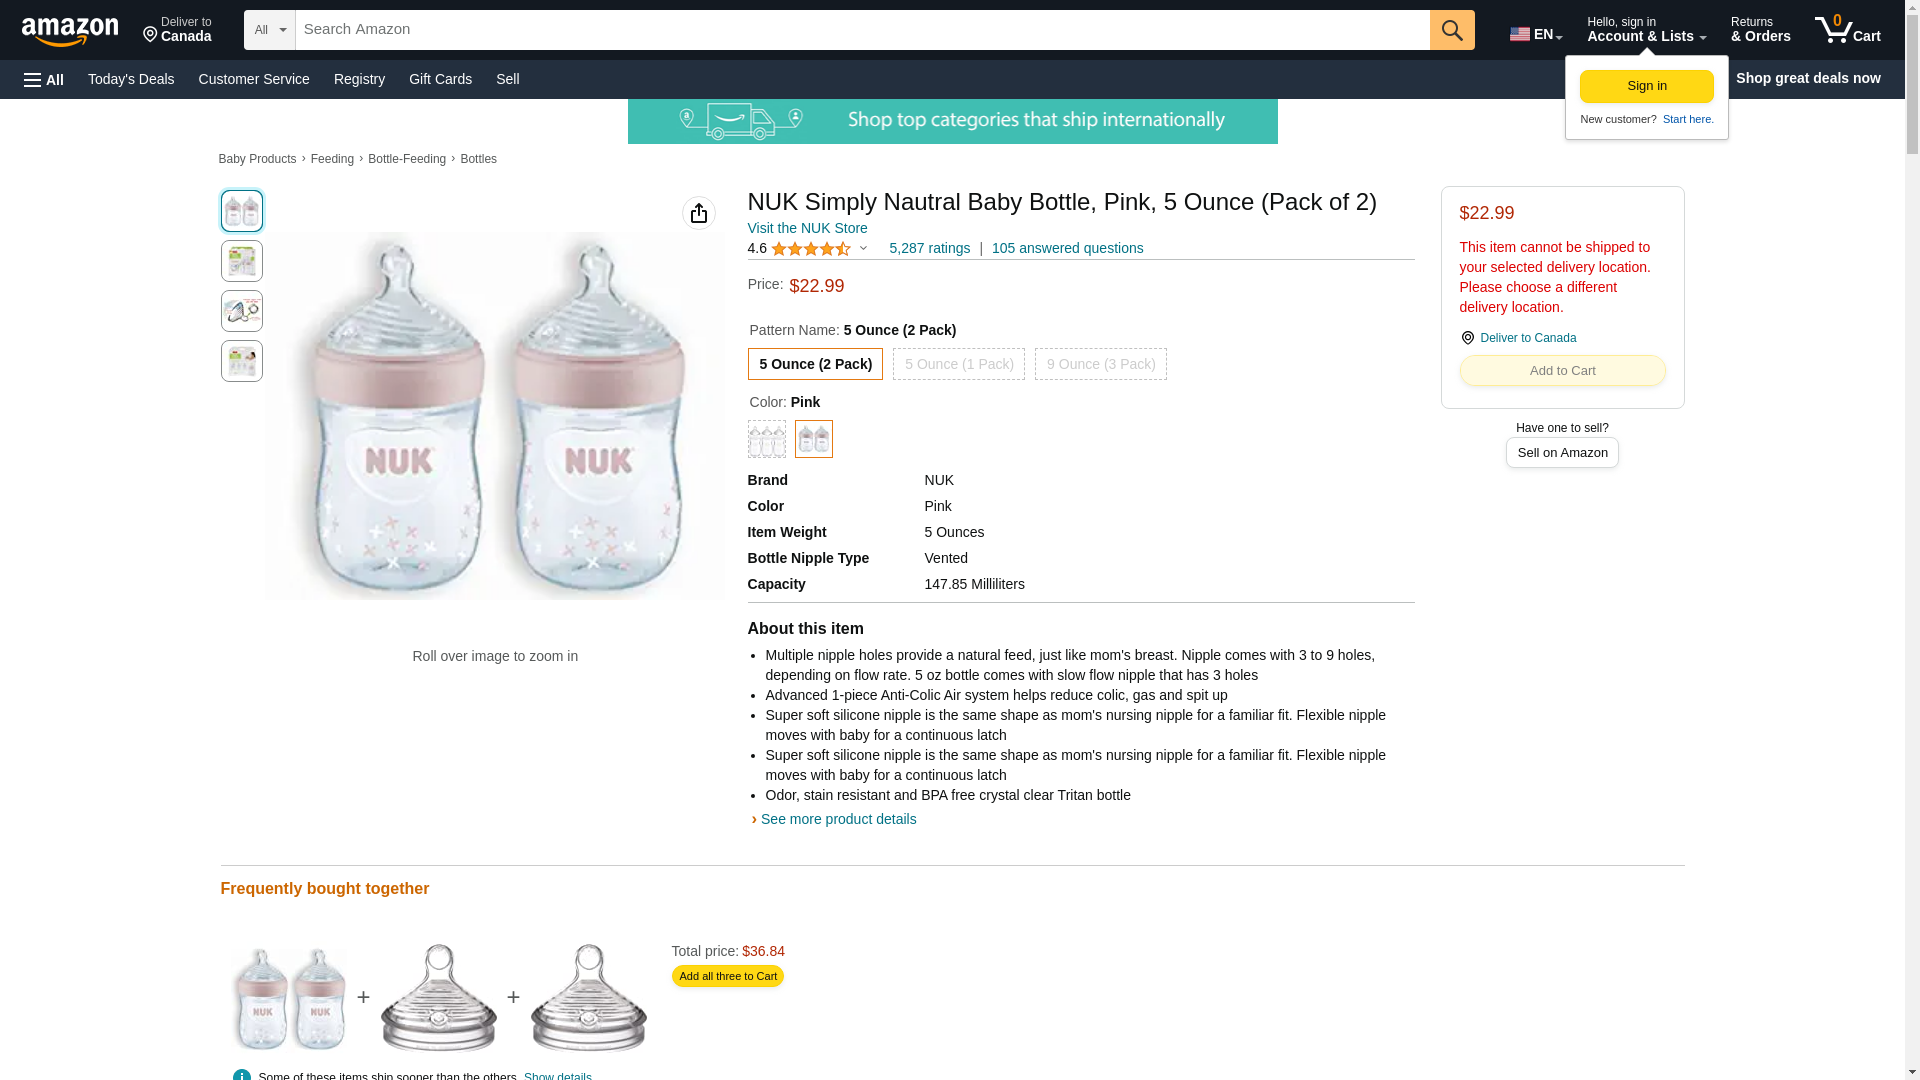Choose the Pink color swatch

(x=813, y=439)
